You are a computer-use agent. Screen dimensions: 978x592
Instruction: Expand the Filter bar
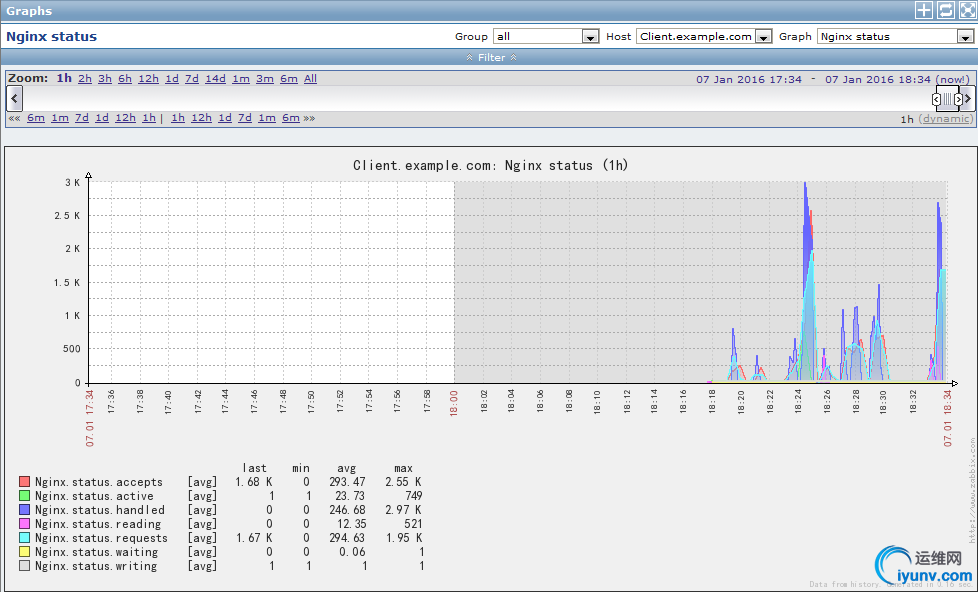pyautogui.click(x=491, y=57)
